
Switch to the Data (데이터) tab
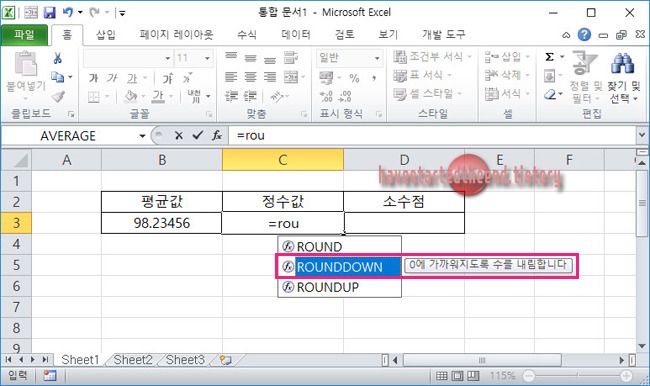coord(296,34)
